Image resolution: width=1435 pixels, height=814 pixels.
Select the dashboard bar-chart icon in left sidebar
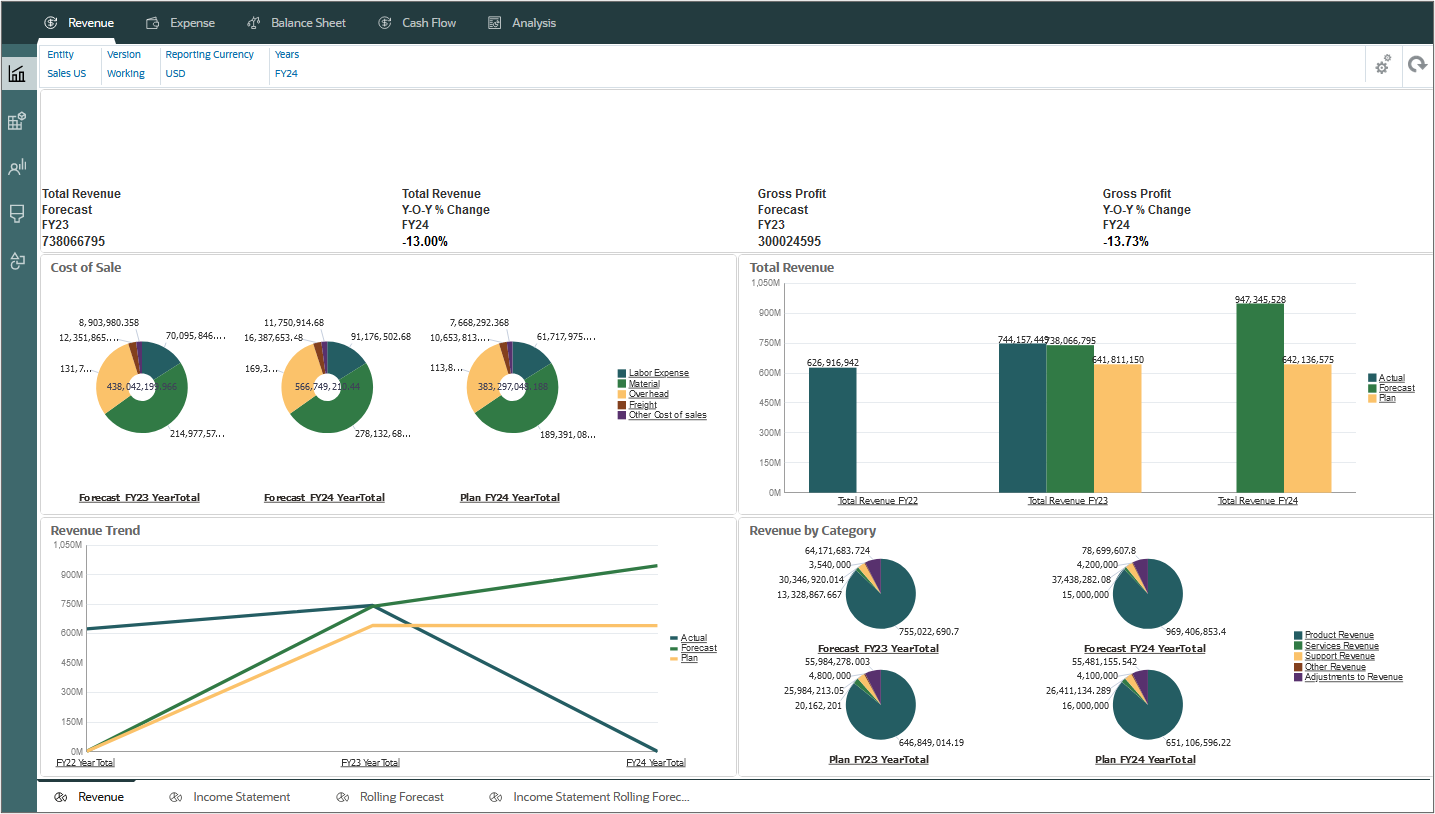point(18,73)
